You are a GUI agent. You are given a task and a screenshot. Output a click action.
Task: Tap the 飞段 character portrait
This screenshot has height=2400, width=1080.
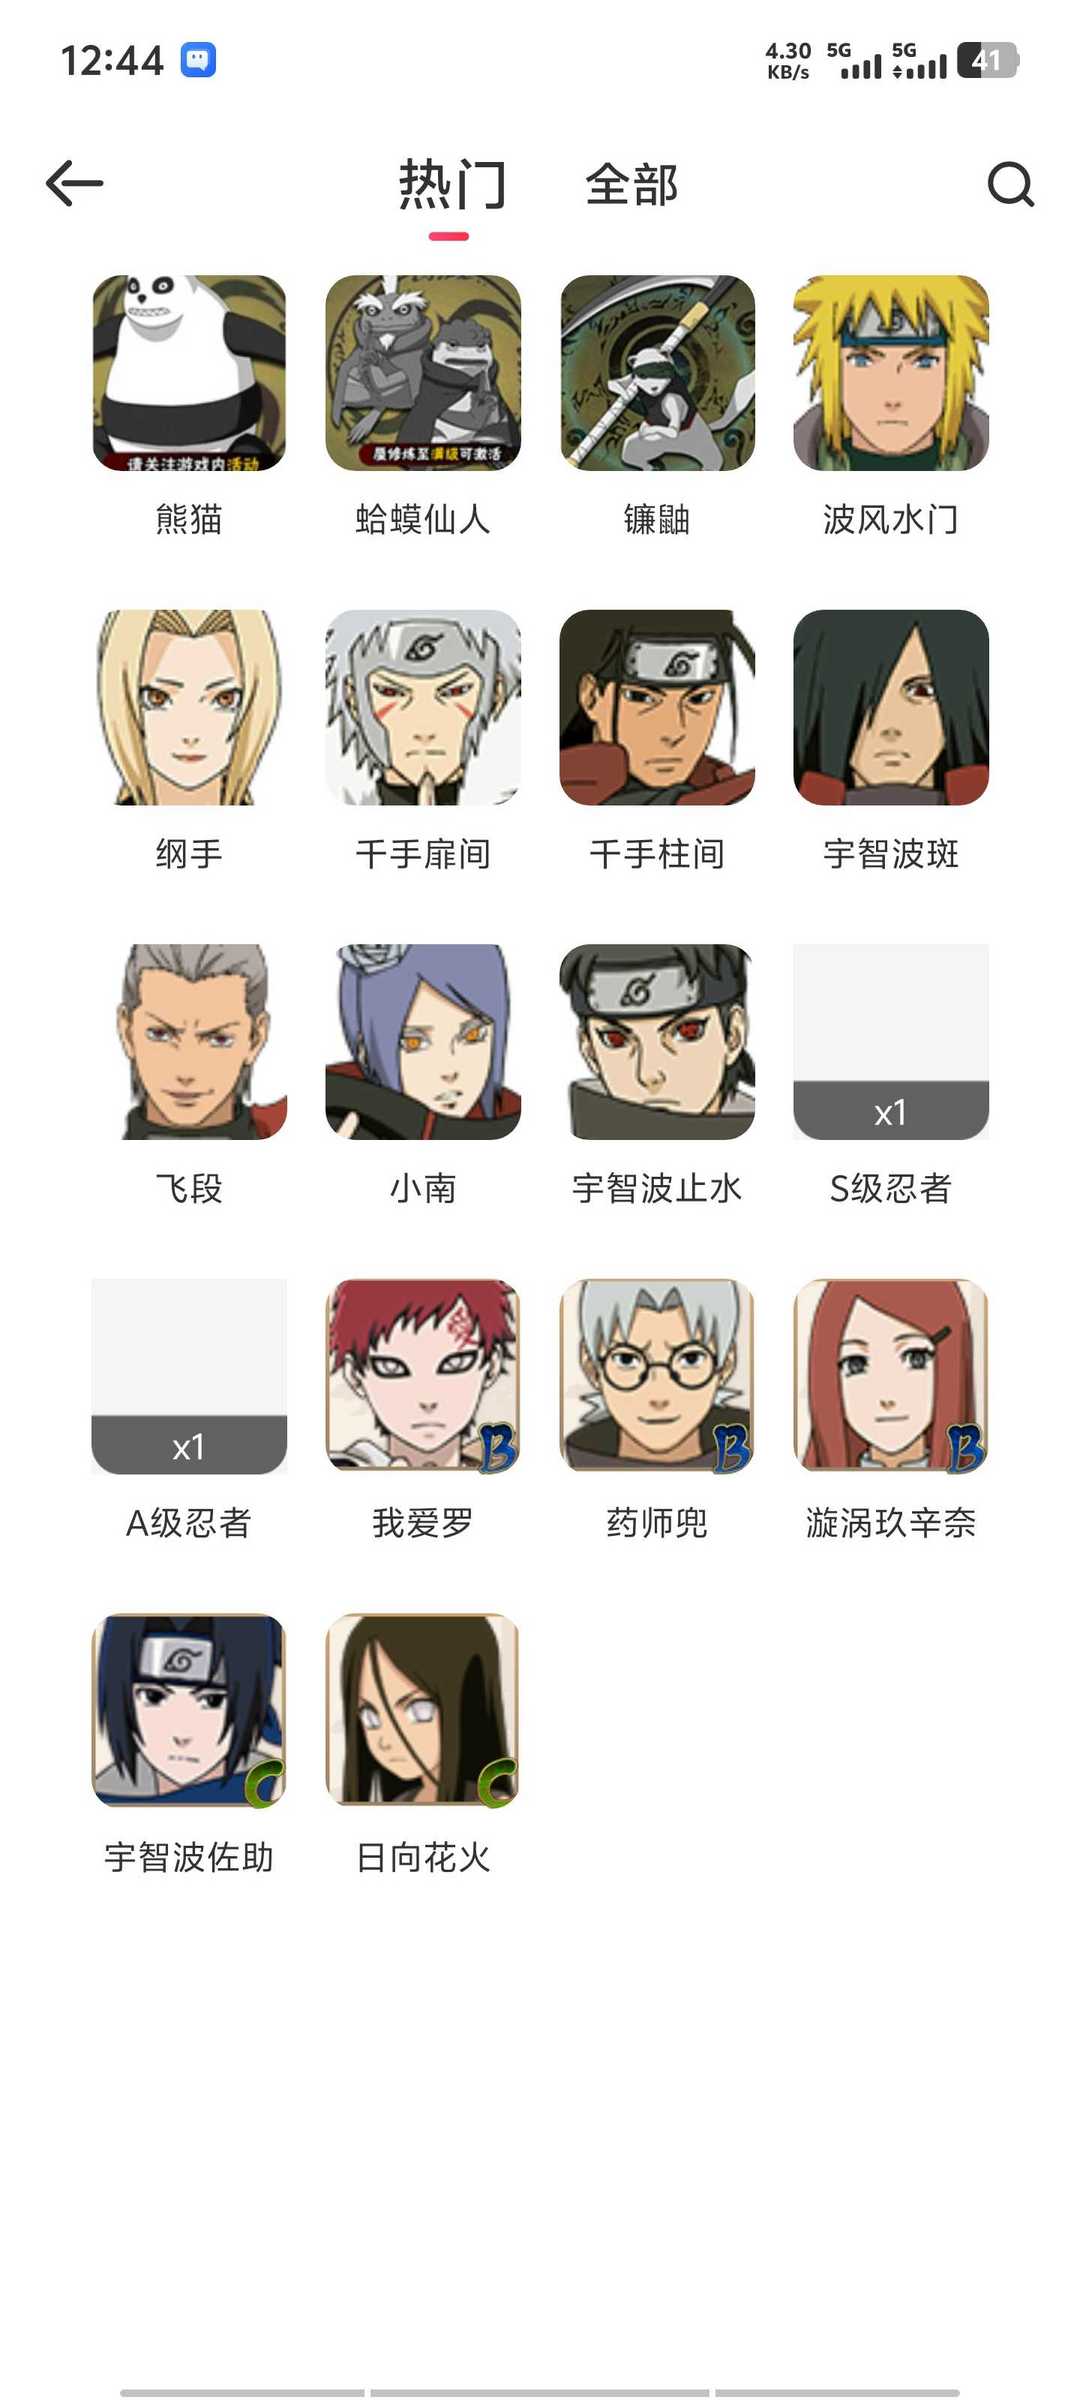[189, 1042]
